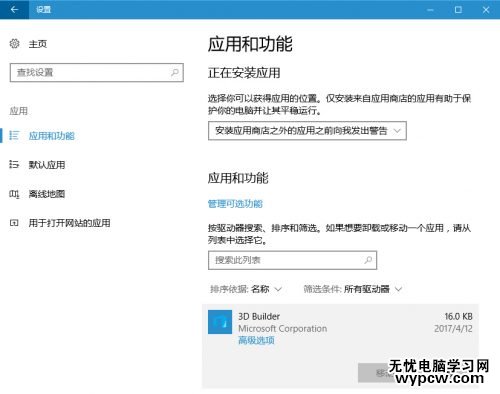Open 排序依据 名称 sort dropdown
The image size is (500, 394).
point(246,289)
